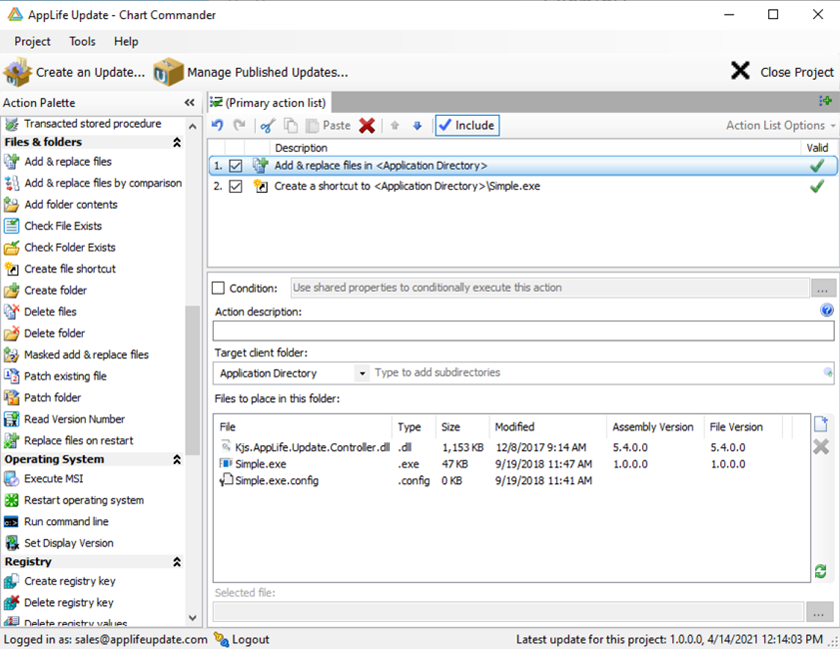Select file row Simple.exe
The width and height of the screenshot is (840, 649).
point(512,464)
